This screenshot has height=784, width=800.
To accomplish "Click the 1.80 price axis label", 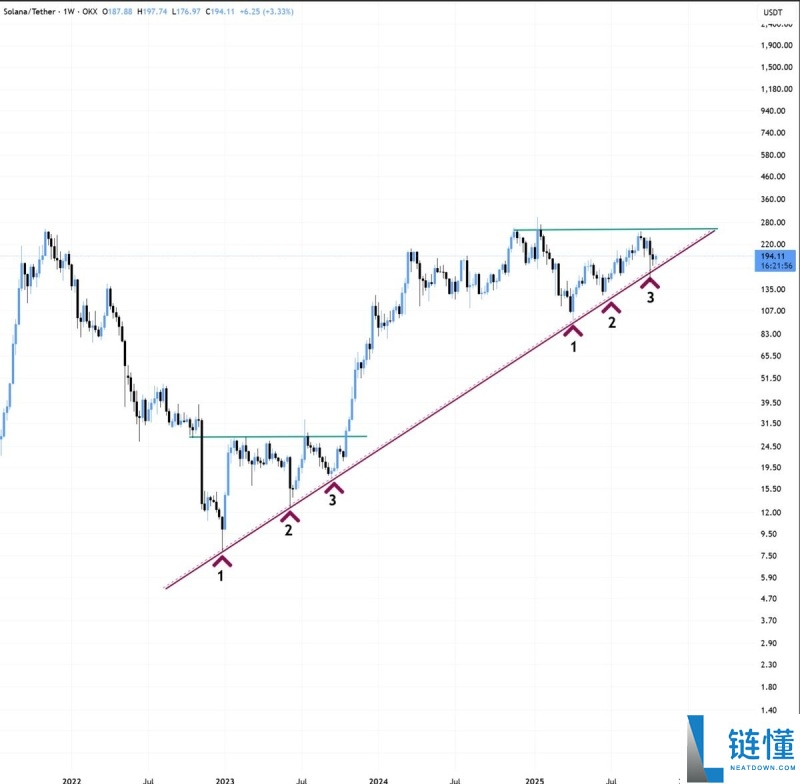I will tap(769, 687).
